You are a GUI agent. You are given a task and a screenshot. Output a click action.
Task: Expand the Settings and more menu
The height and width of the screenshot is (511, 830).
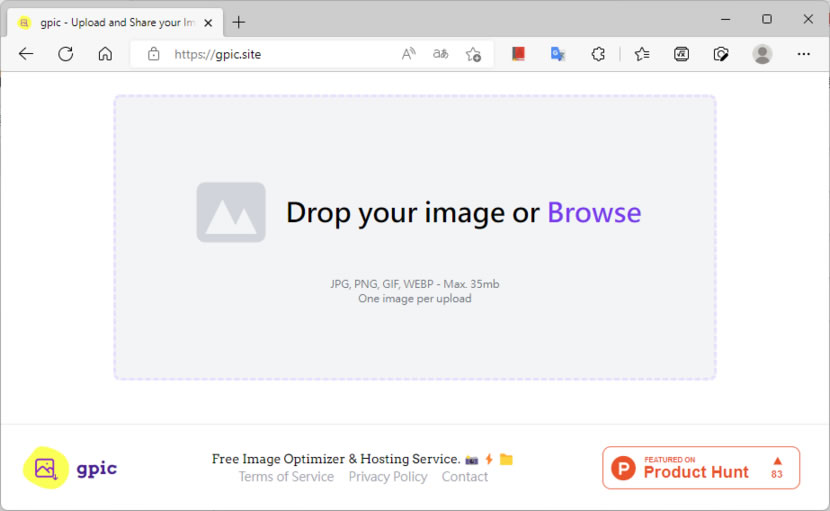(804, 54)
